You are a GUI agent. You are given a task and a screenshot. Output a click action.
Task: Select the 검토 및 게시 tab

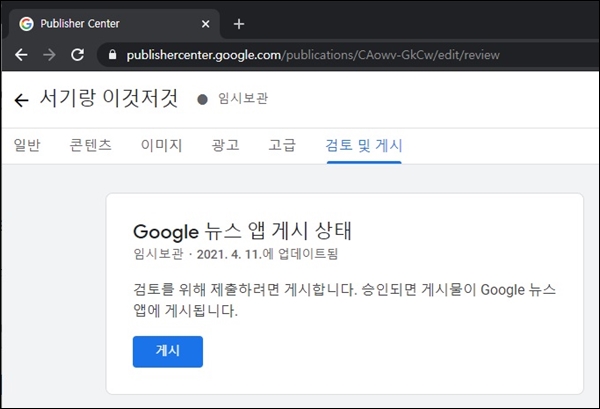[x=364, y=145]
